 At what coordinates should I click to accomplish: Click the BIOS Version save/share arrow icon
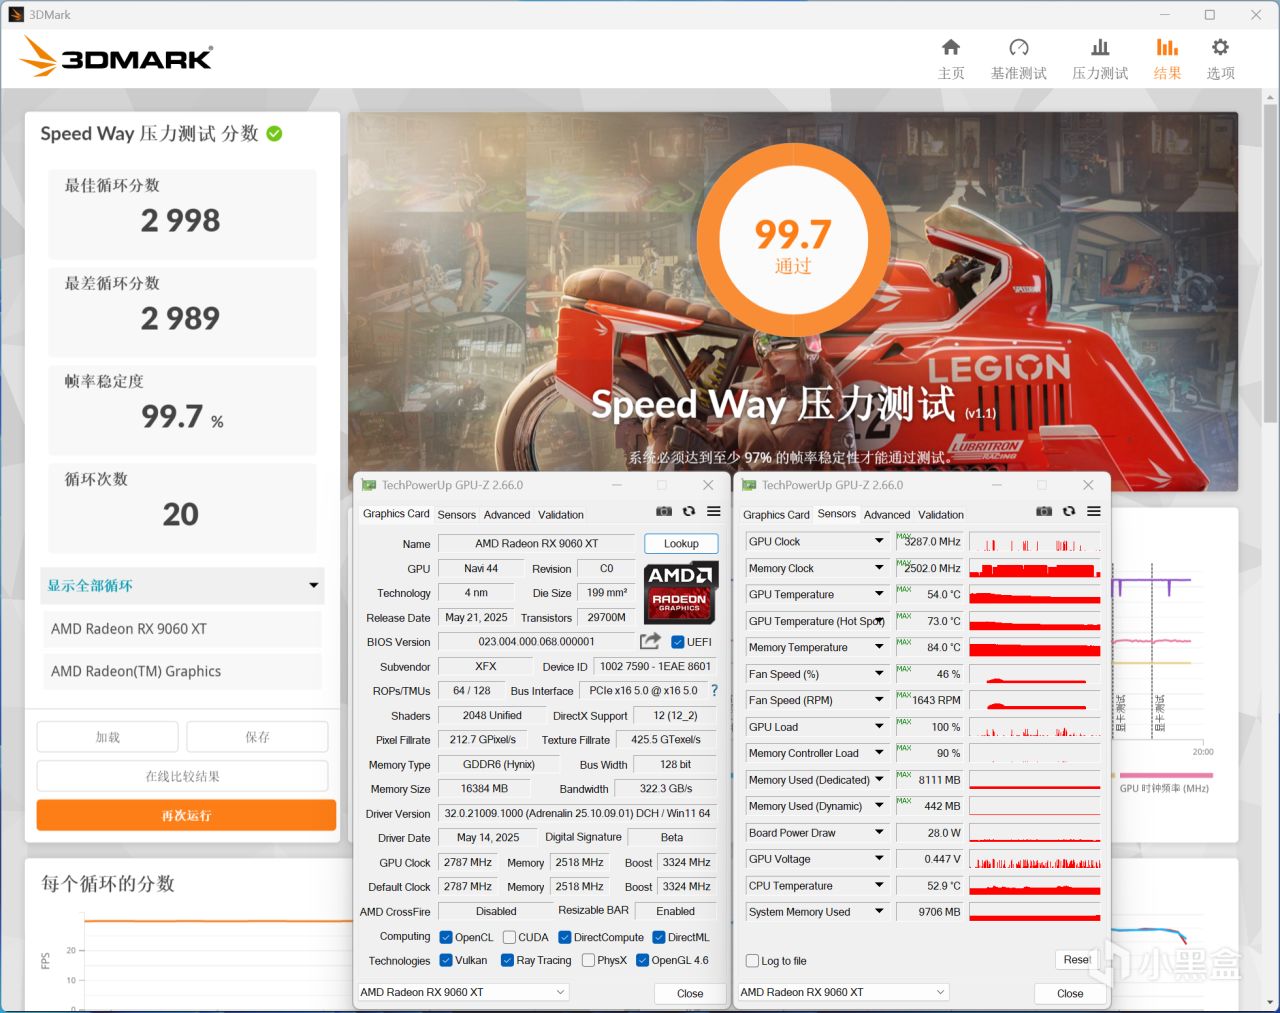(x=650, y=641)
